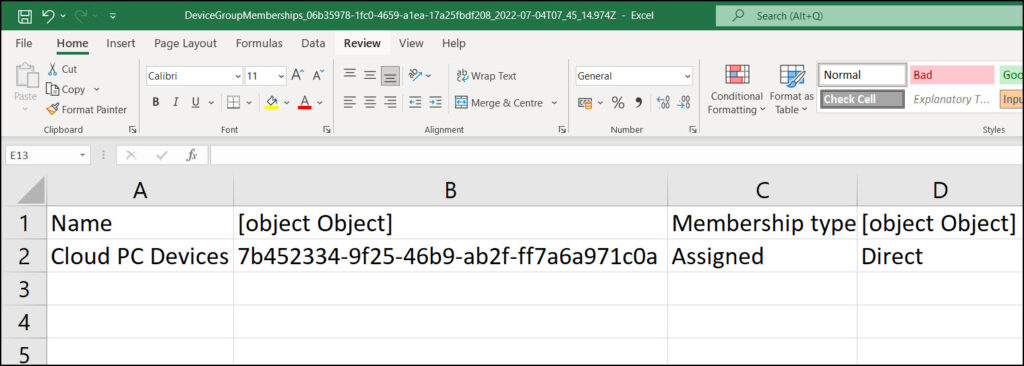This screenshot has height=366, width=1024.
Task: Open the Undo history dropdown arrow
Action: point(63,16)
